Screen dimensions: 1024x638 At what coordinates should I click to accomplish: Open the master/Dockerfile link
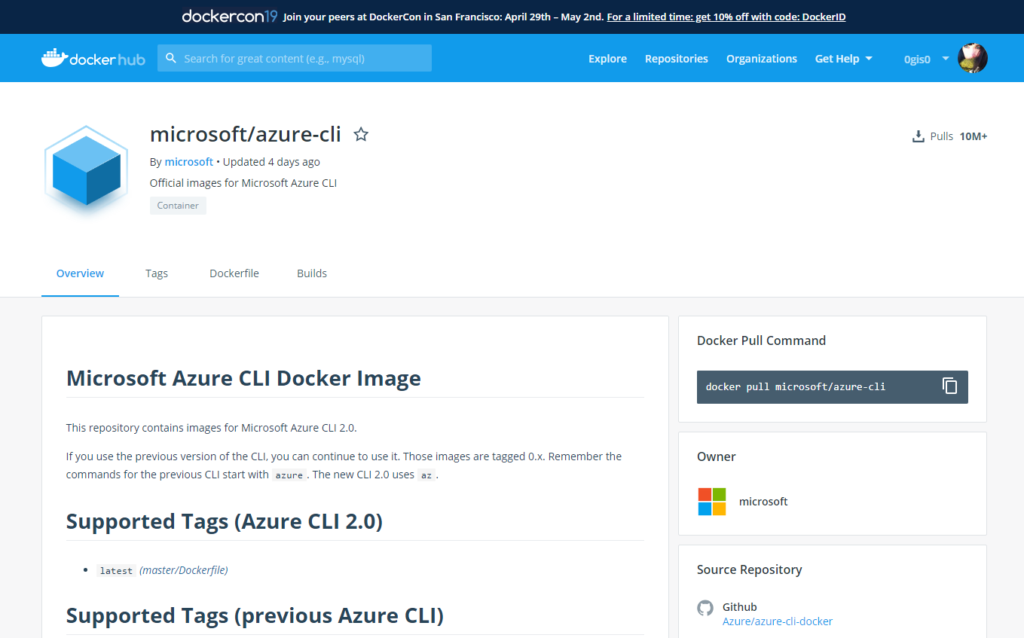tap(184, 570)
